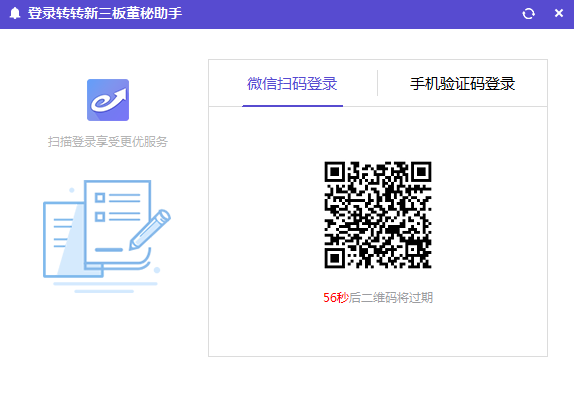
Task: Click the first checkbox square on illustrated document
Action: (100, 198)
